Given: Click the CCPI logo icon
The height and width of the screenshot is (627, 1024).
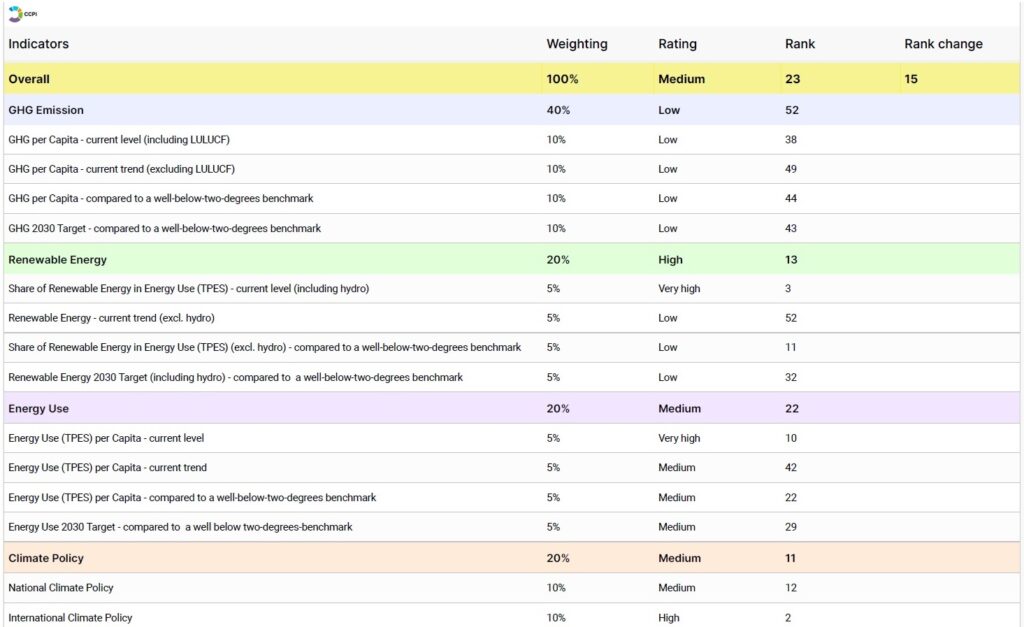Looking at the screenshot, I should [x=14, y=13].
